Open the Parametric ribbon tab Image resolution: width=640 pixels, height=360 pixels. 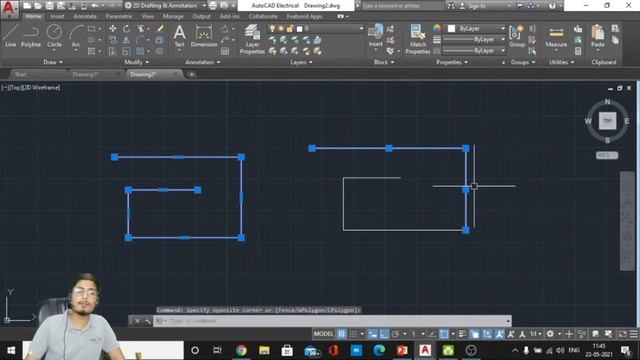point(119,16)
